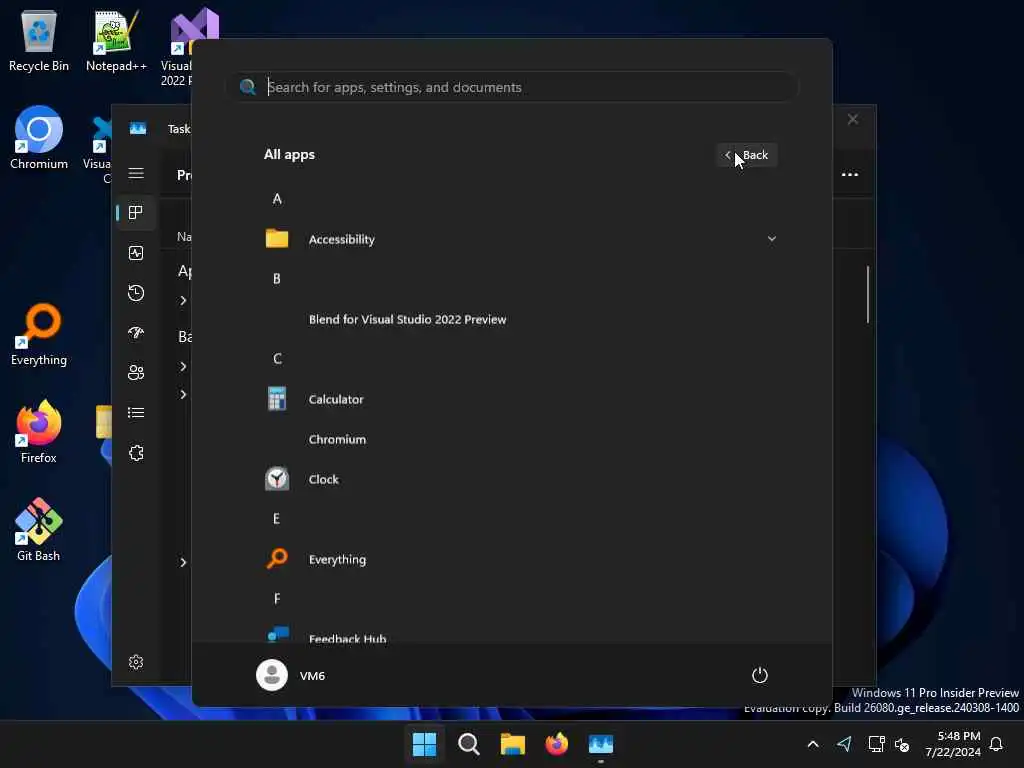Open File Explorer from taskbar
This screenshot has width=1024, height=768.
(x=513, y=744)
